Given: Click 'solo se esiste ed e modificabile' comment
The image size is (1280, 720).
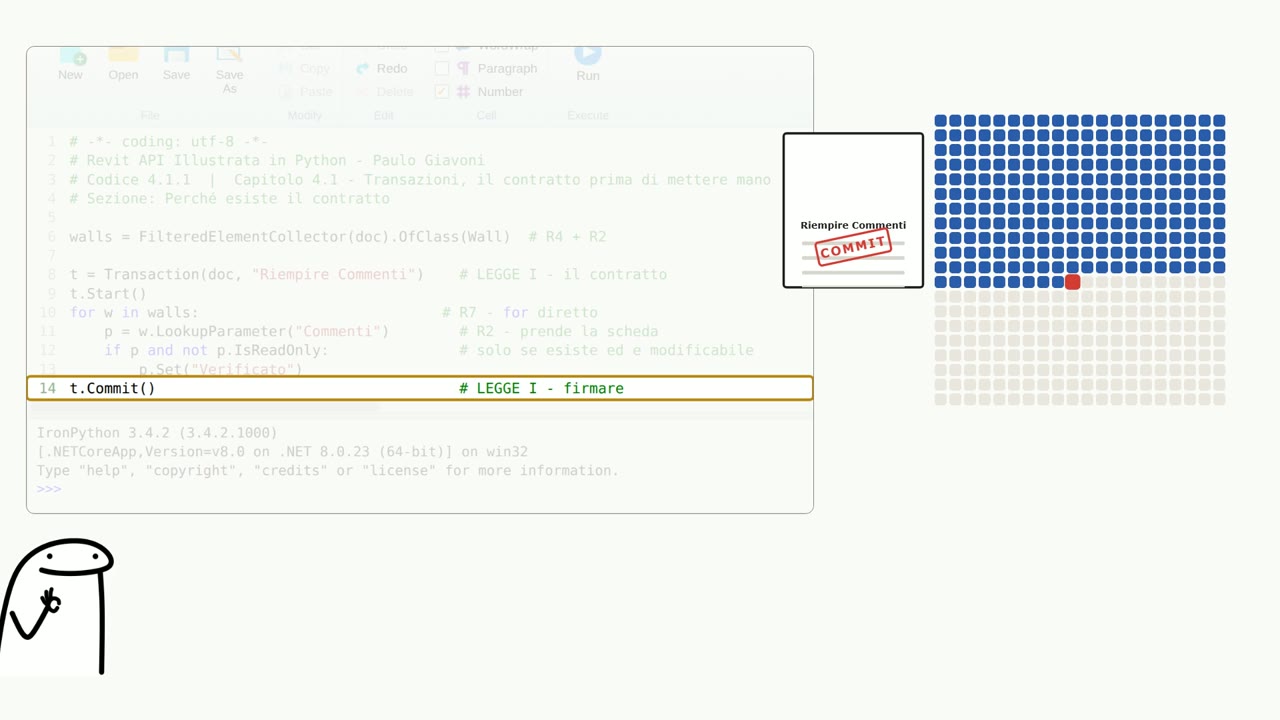Looking at the screenshot, I should [x=606, y=350].
